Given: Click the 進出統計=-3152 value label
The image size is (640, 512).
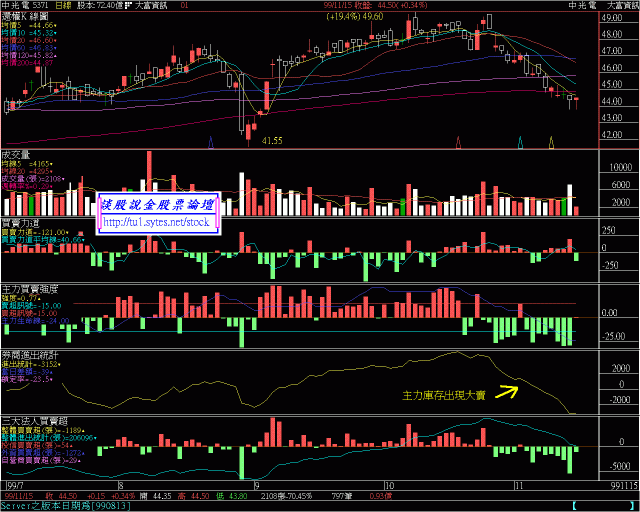Looking at the screenshot, I should click(x=31, y=364).
